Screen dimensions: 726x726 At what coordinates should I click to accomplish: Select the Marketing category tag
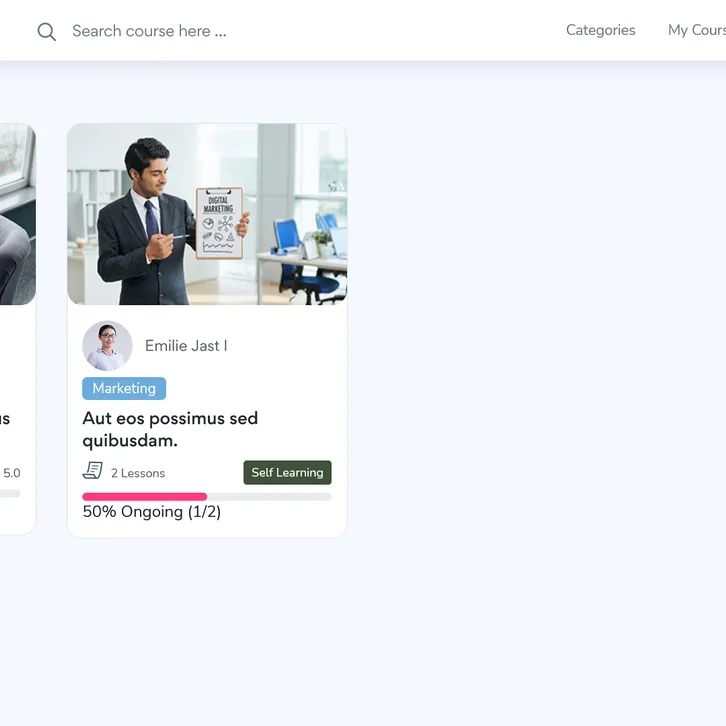(x=124, y=388)
